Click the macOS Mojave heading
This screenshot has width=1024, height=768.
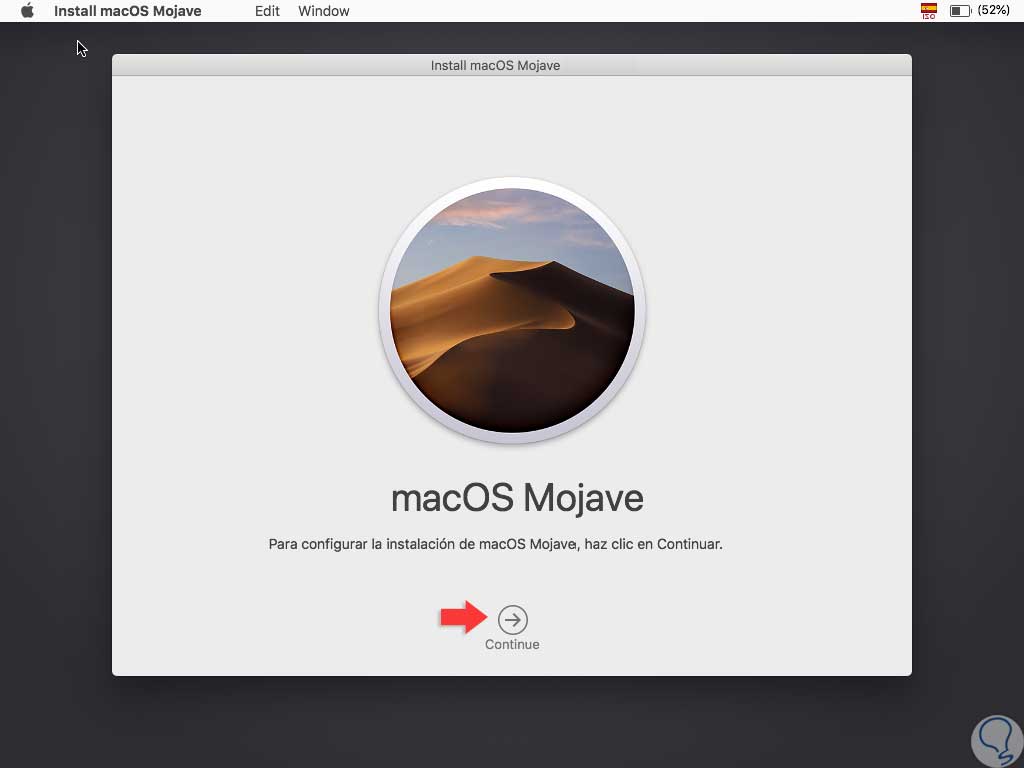517,498
